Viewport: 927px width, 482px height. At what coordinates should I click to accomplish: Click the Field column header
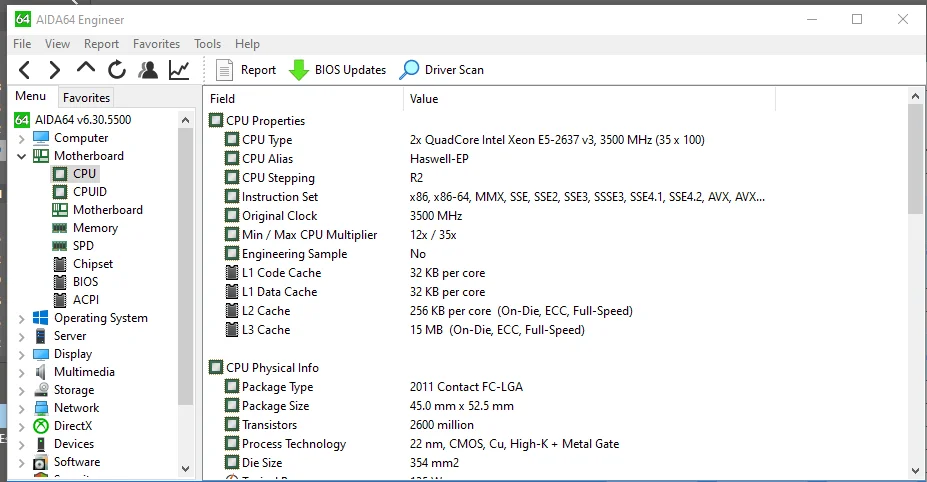click(x=303, y=99)
